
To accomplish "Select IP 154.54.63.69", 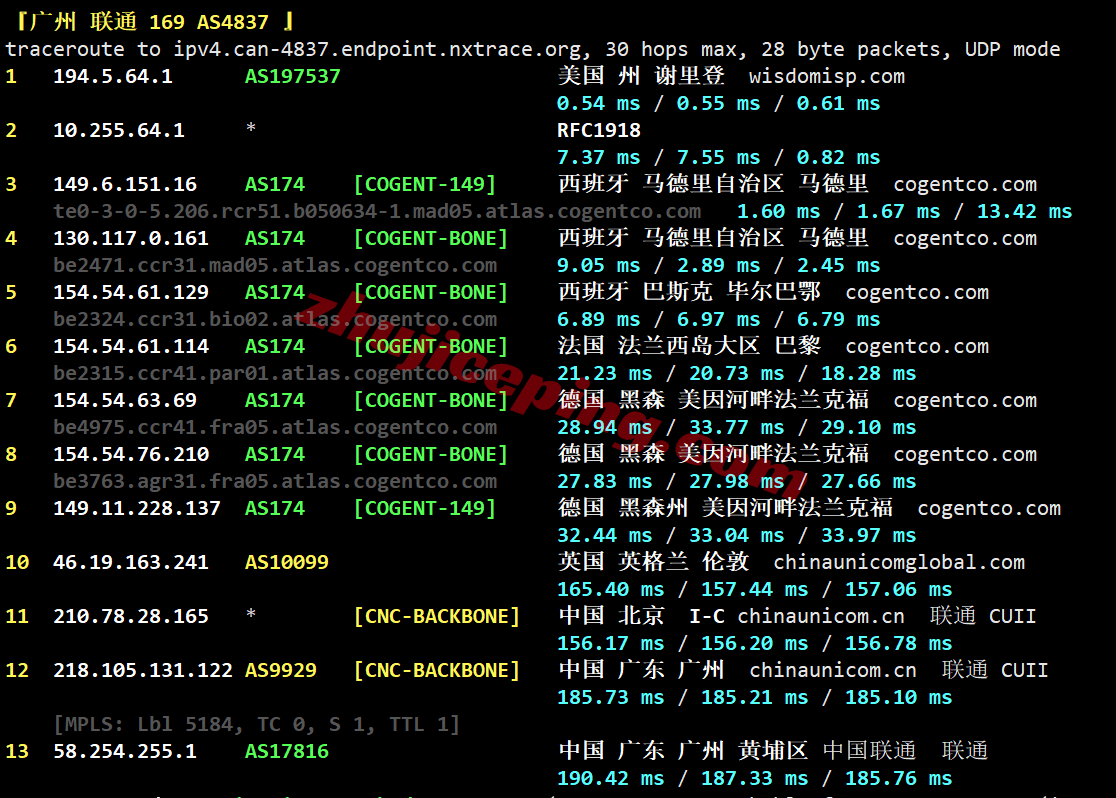I will click(125, 401).
